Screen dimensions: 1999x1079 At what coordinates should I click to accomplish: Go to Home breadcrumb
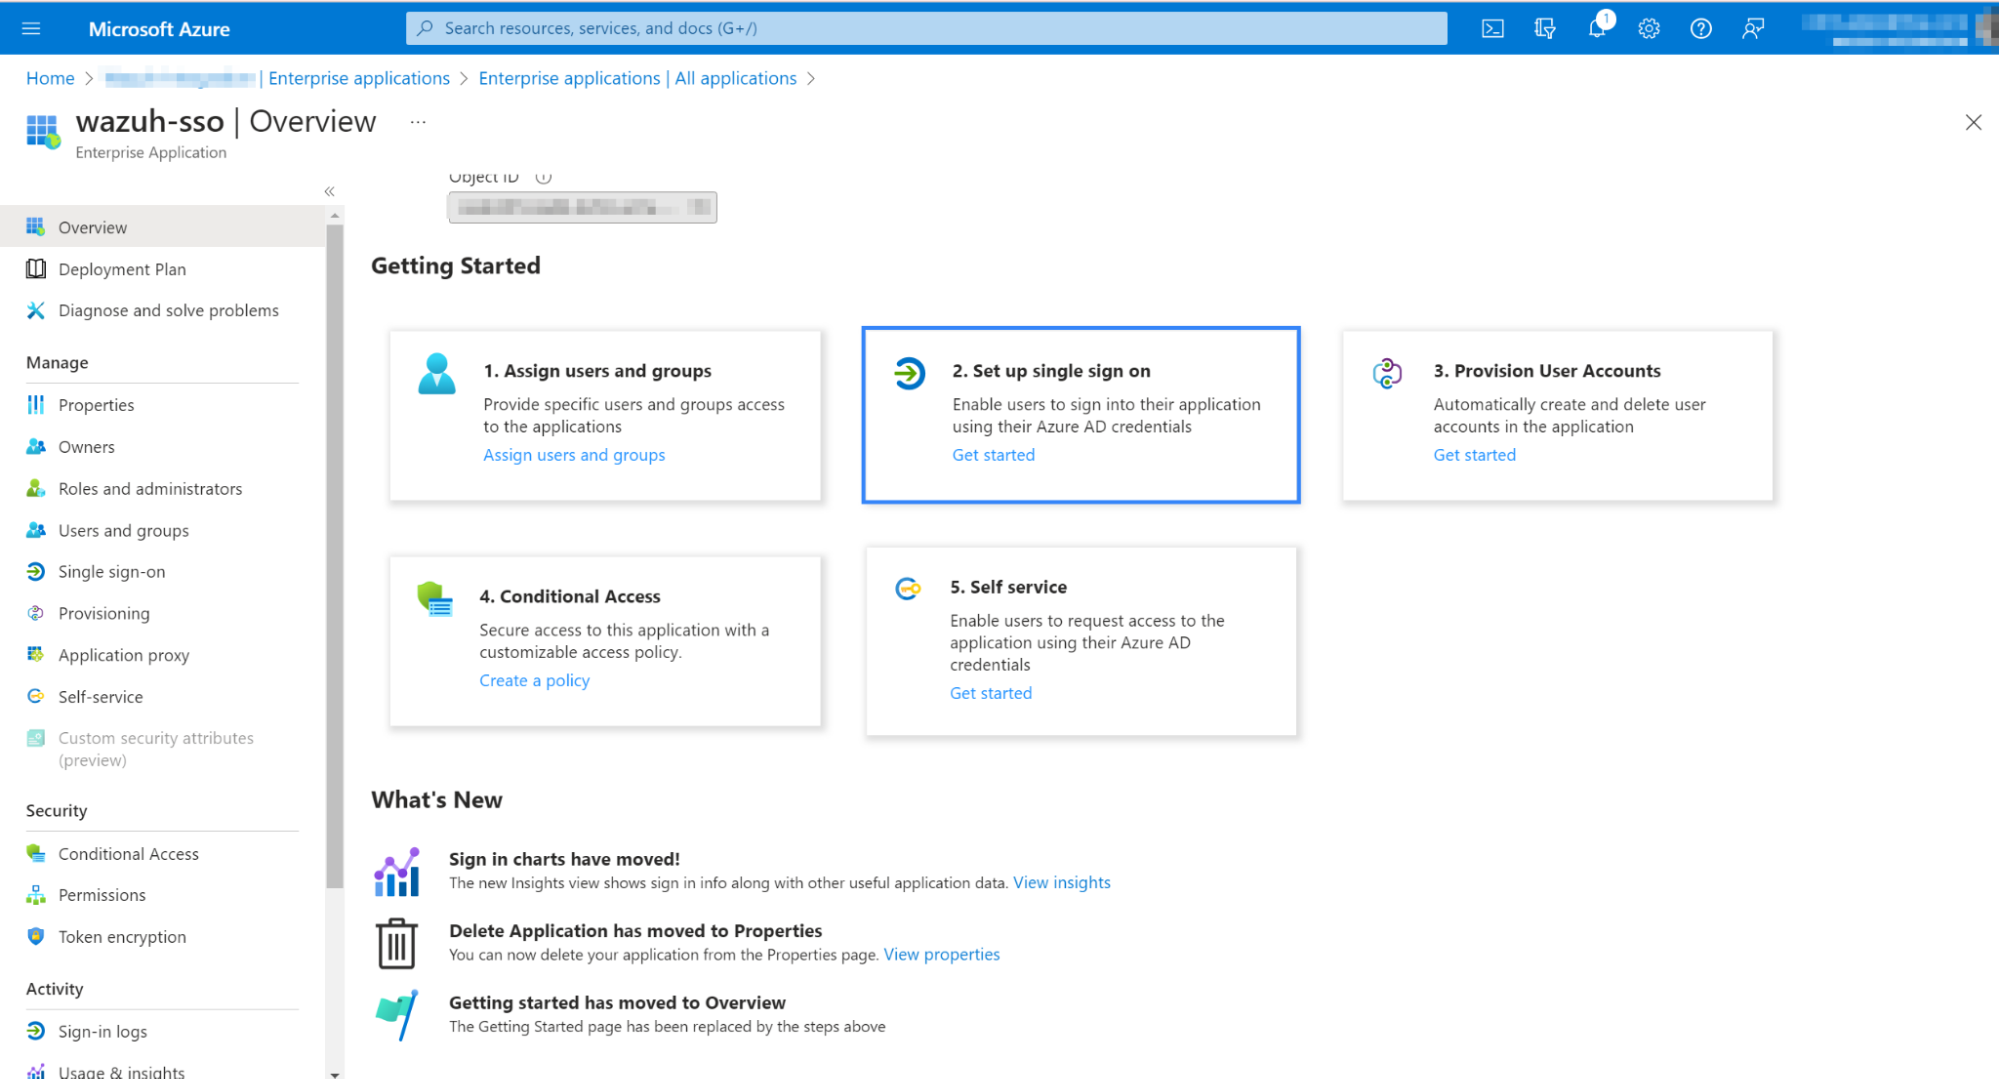pyautogui.click(x=50, y=78)
